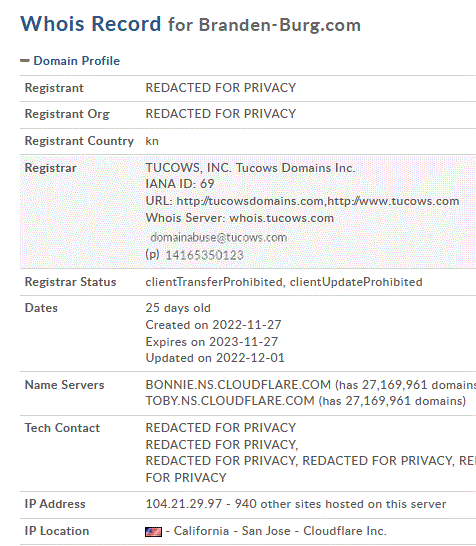
Task: Click the Registrar Status row label
Action: click(70, 282)
